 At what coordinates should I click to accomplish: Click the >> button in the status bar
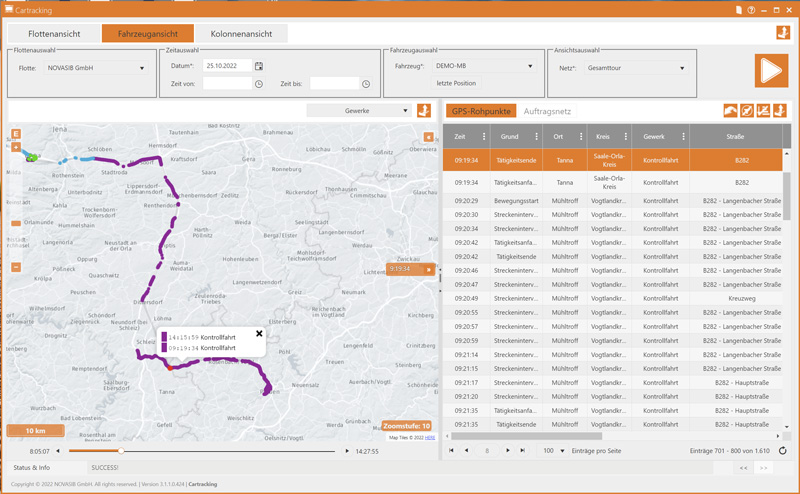[763, 467]
